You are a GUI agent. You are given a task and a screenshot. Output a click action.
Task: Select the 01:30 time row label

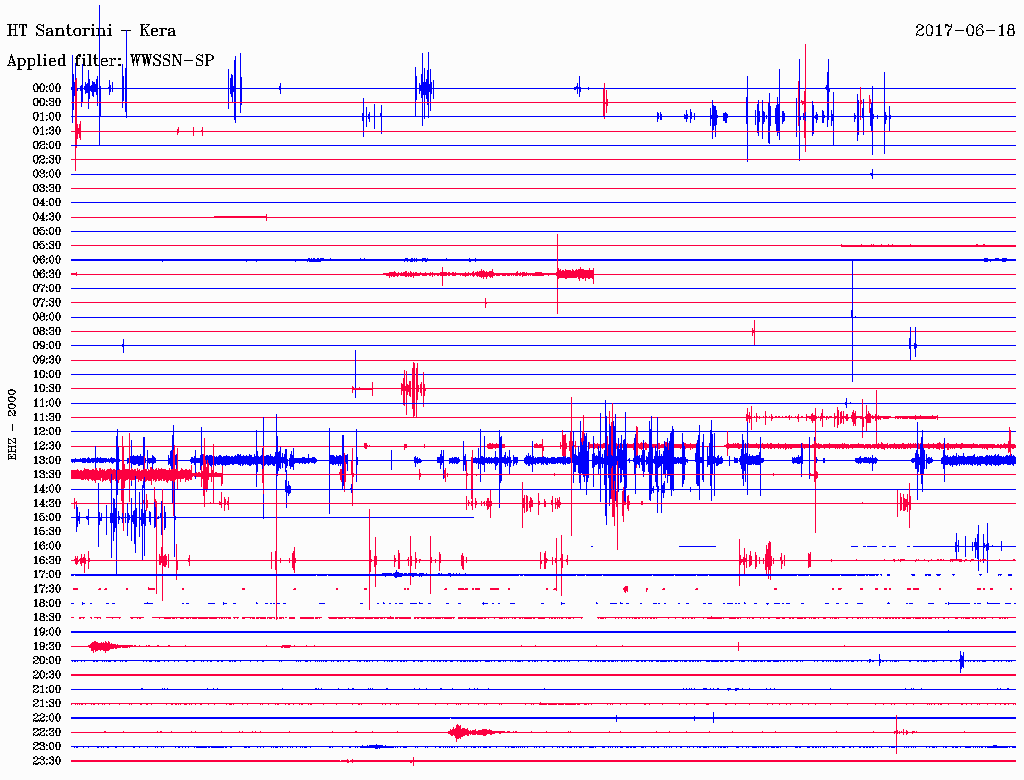(x=47, y=131)
